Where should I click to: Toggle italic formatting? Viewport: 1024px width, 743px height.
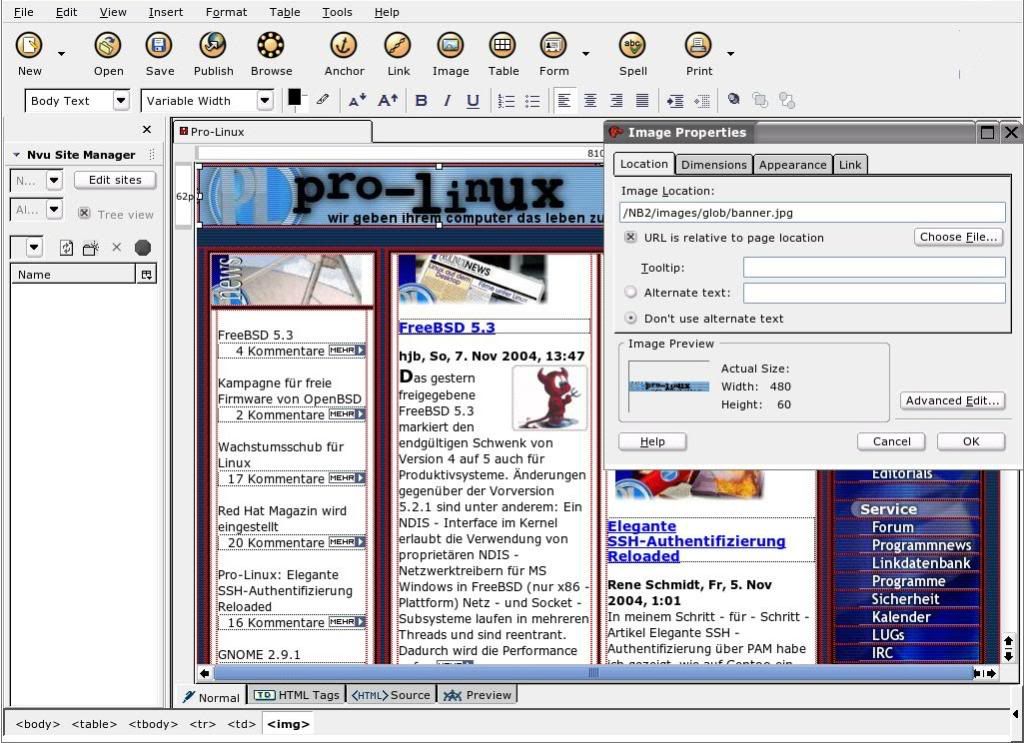point(447,101)
